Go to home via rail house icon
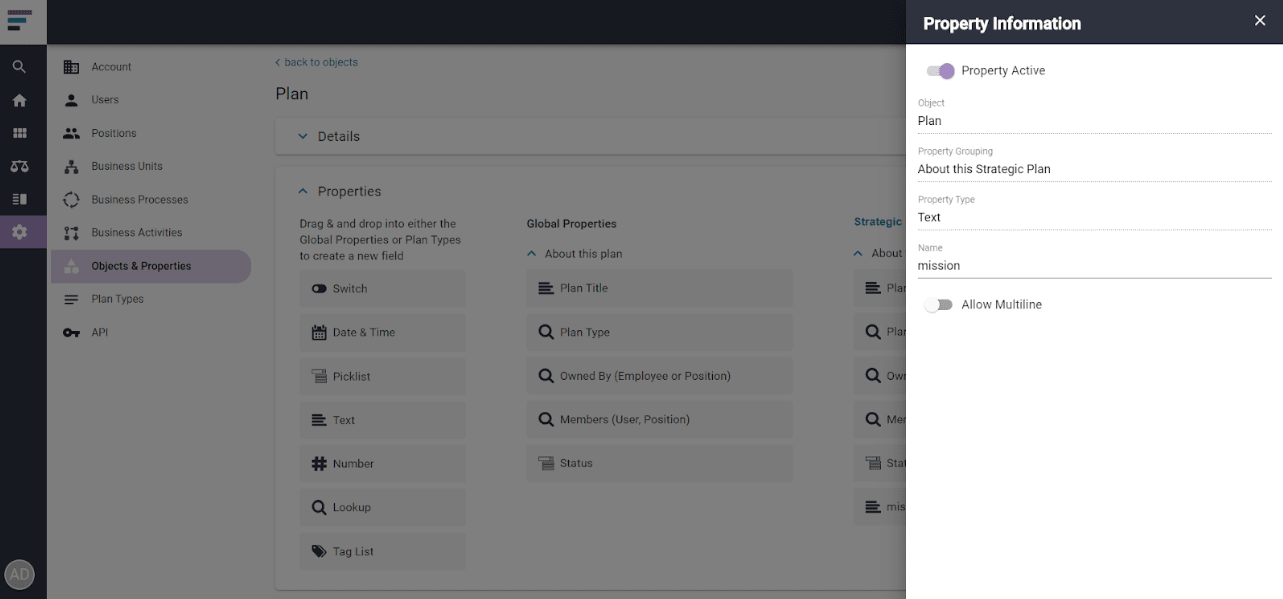The image size is (1283, 599). point(19,100)
